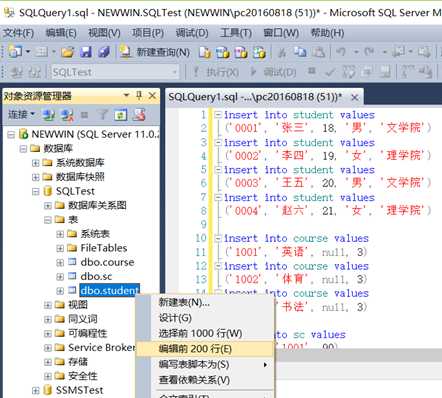442x398 pixels.
Task: Collapse the SQLTest database node
Action: coord(35,191)
